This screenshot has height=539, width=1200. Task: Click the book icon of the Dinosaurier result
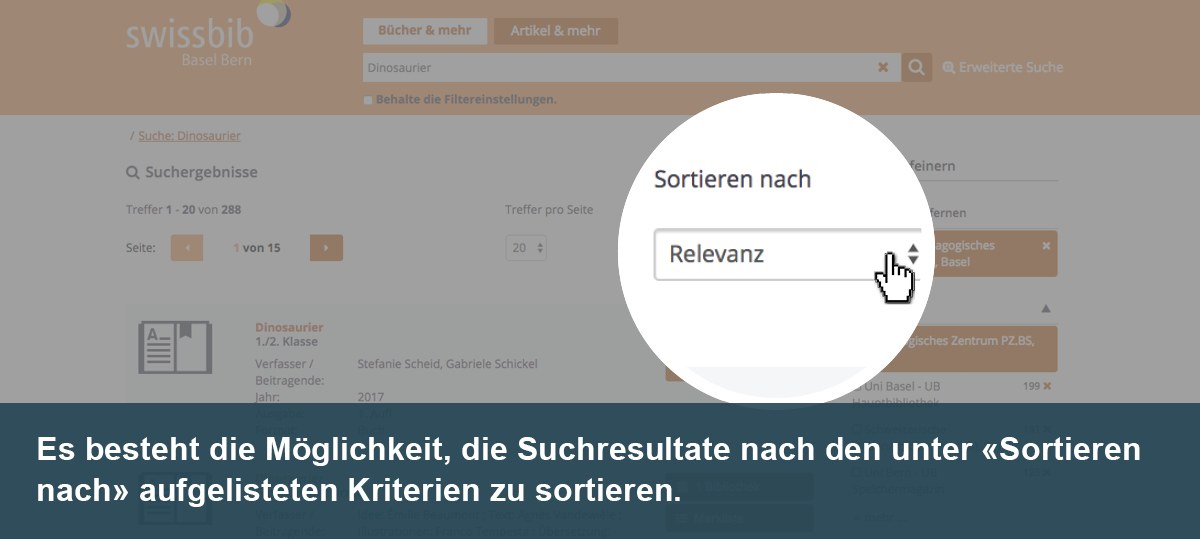coord(175,347)
